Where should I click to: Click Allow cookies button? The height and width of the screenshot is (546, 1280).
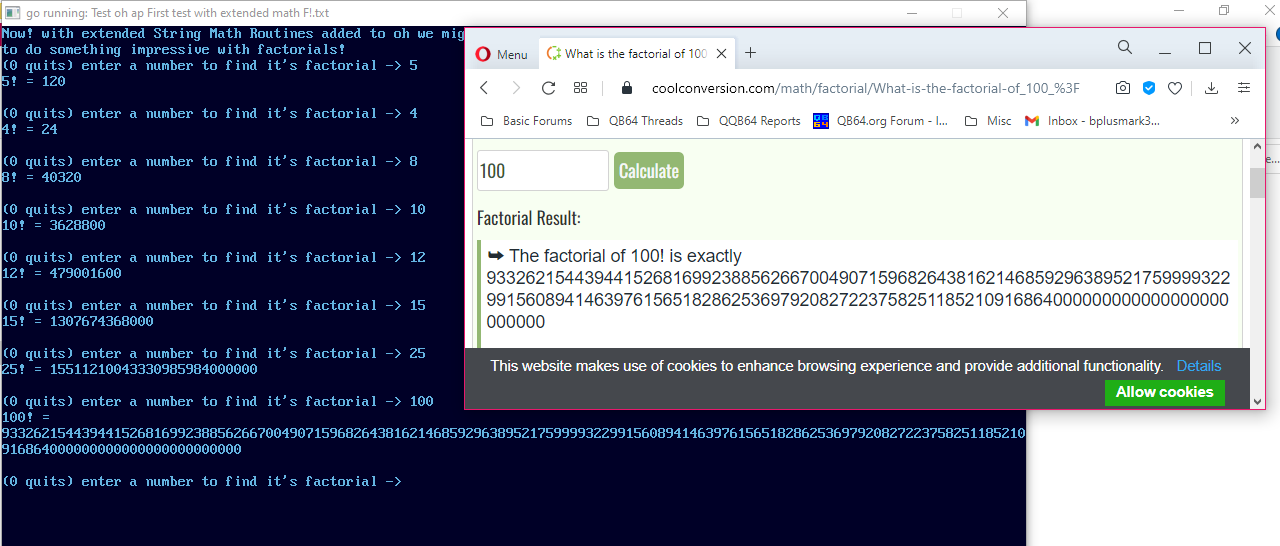point(1164,392)
